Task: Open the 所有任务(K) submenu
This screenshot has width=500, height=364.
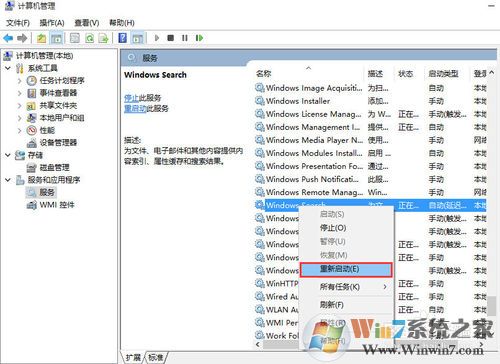Action: [347, 287]
